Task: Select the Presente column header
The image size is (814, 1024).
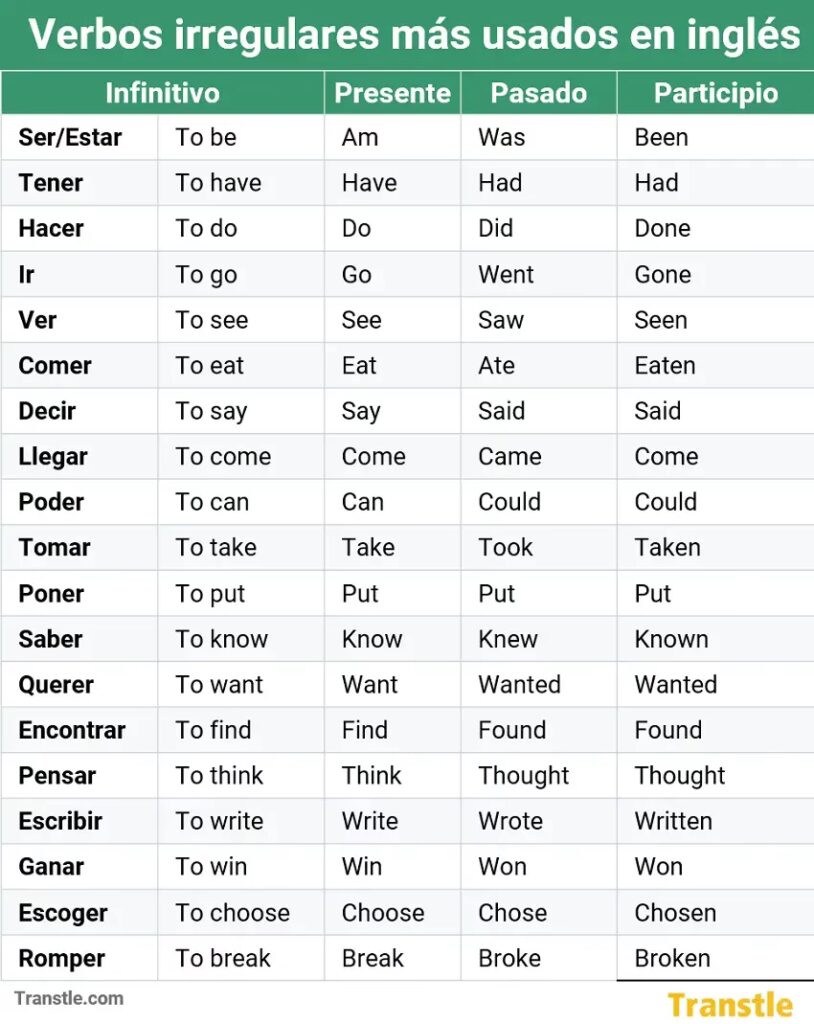Action: 392,93
